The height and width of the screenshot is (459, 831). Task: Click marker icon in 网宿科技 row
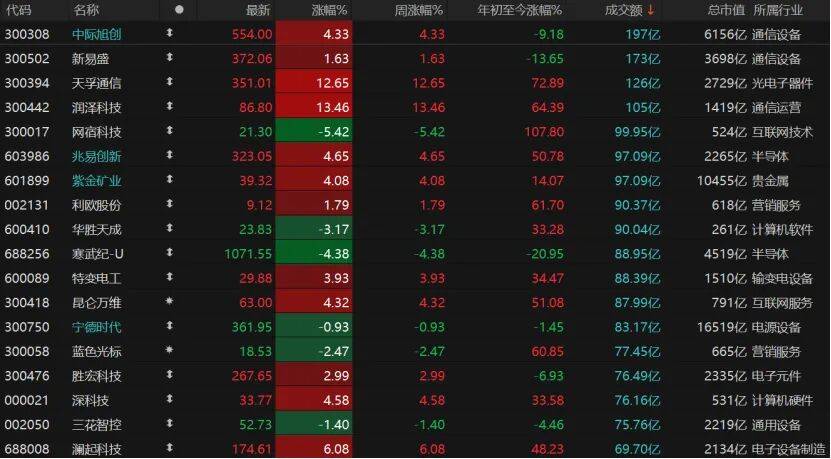tap(170, 130)
